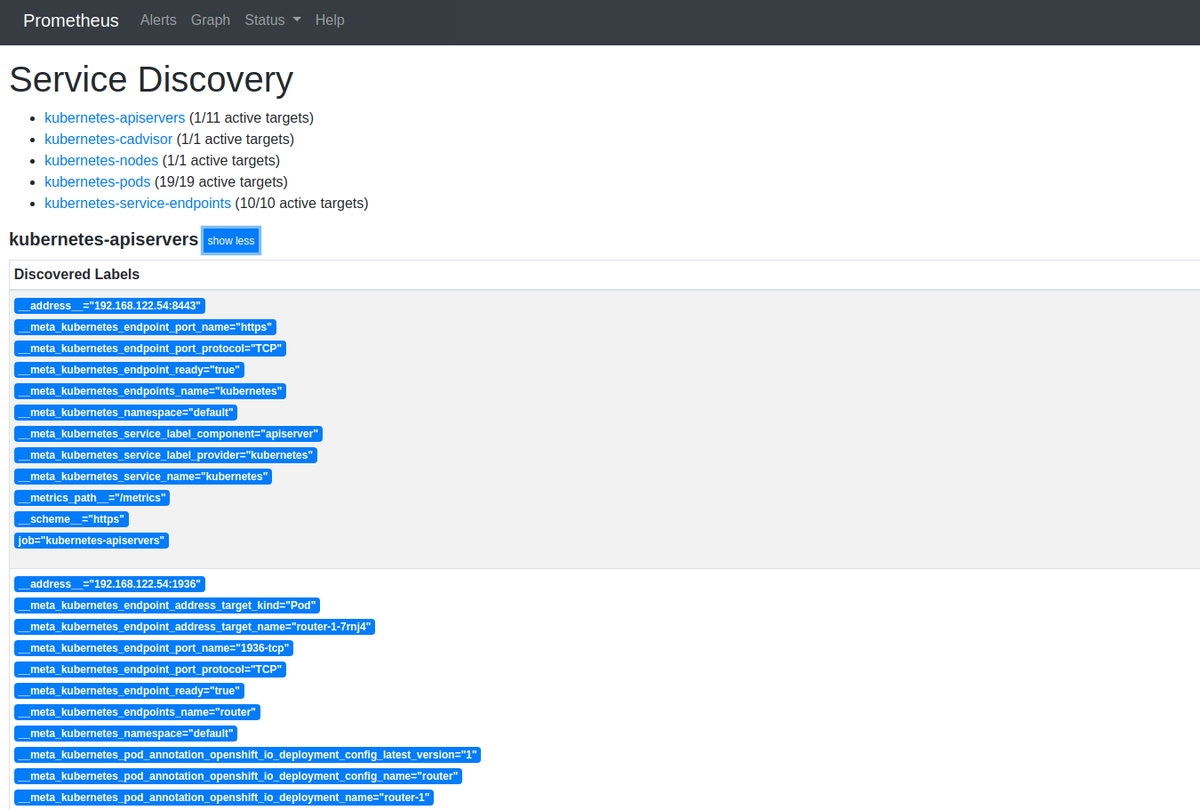Select label __address__="192.168.122.54:1936"
1200x810 pixels.
[110, 584]
